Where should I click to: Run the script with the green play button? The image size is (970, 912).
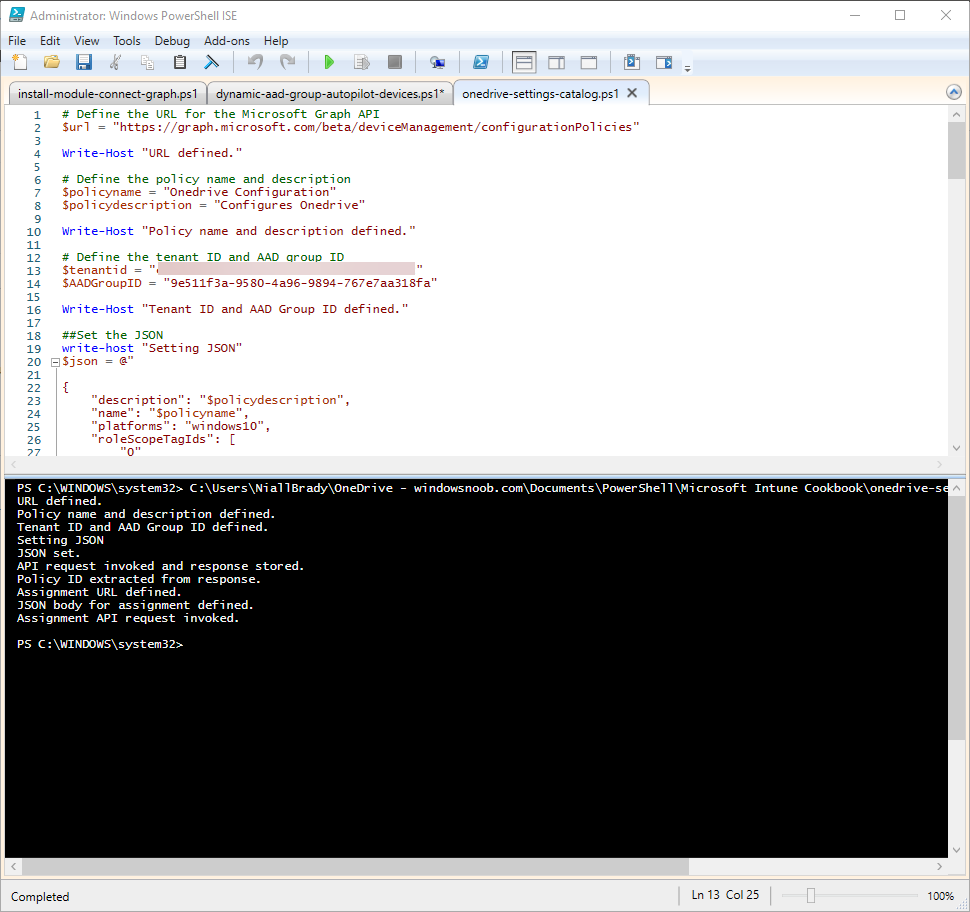pyautogui.click(x=329, y=62)
